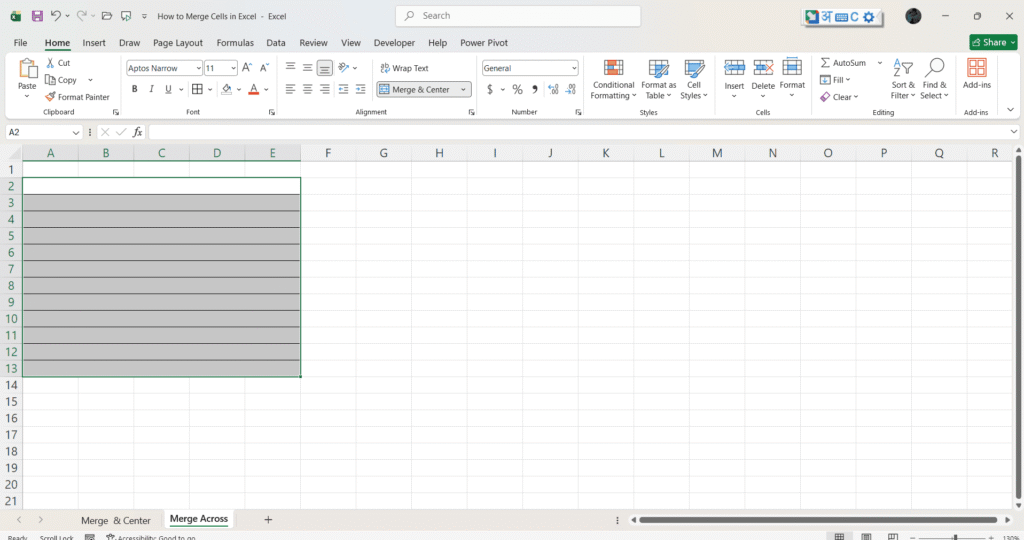This screenshot has height=540, width=1024.
Task: Click the Format cells icon
Action: [792, 67]
